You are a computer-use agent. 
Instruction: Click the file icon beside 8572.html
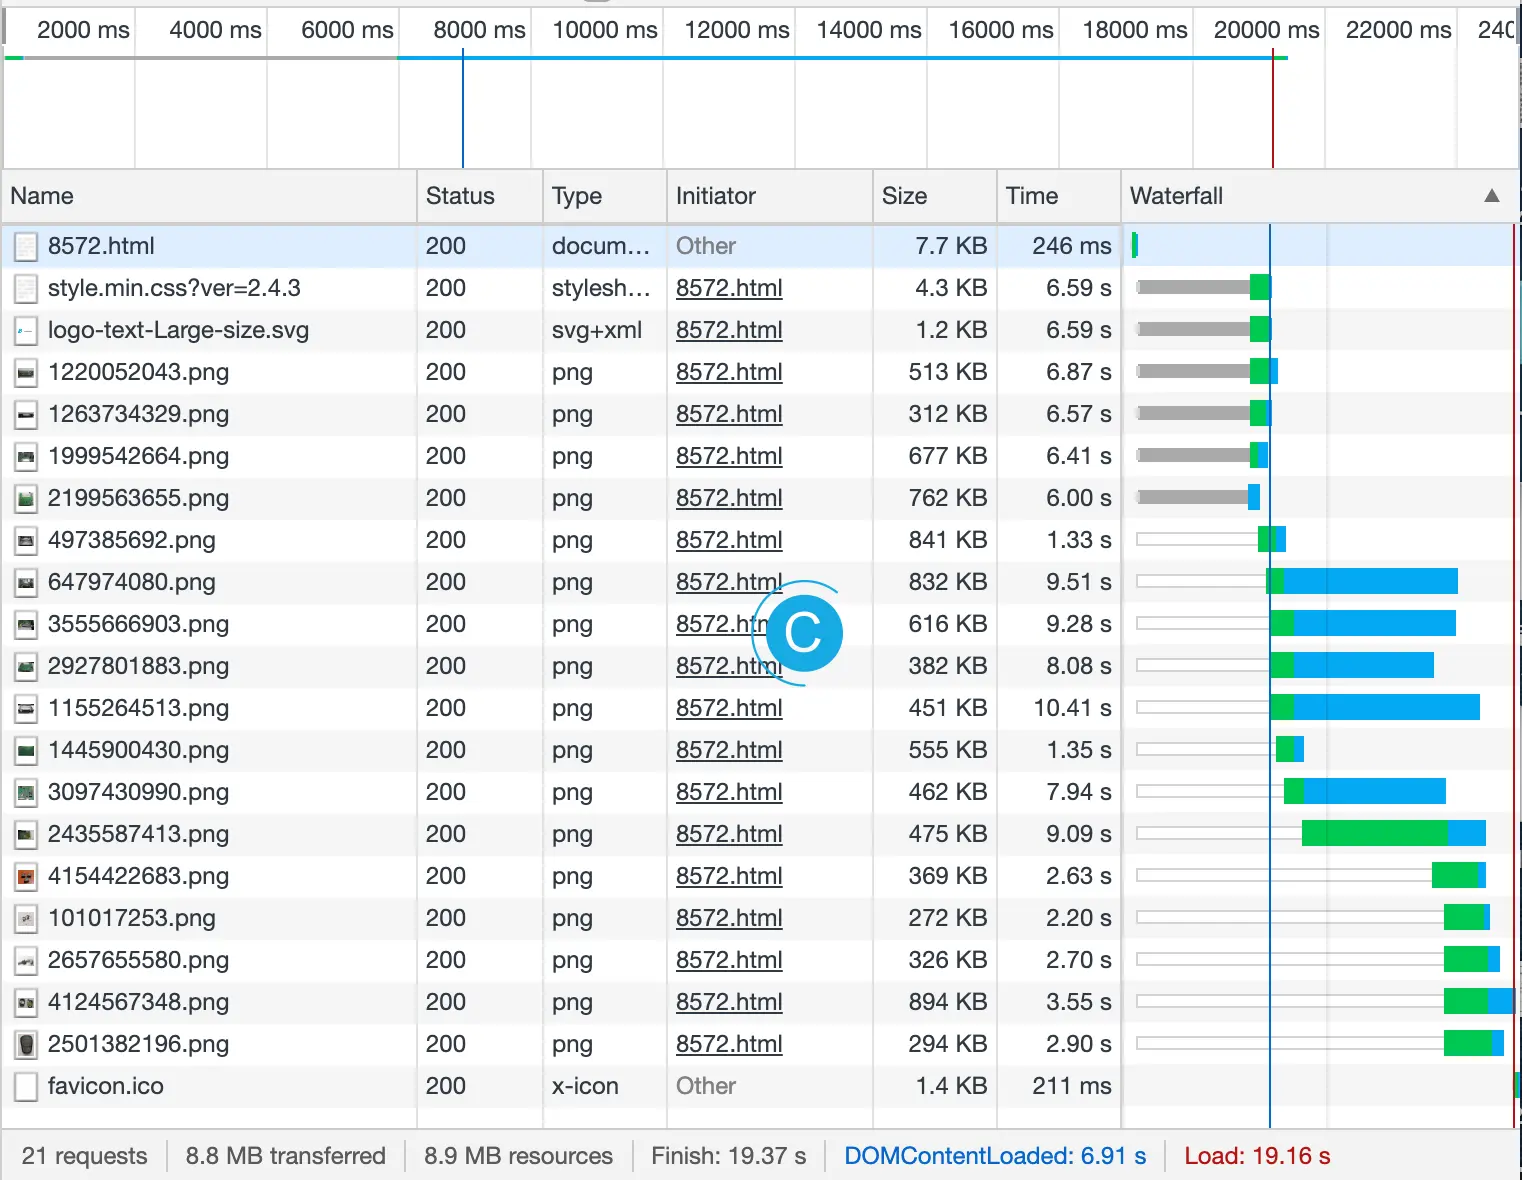[x=26, y=246]
